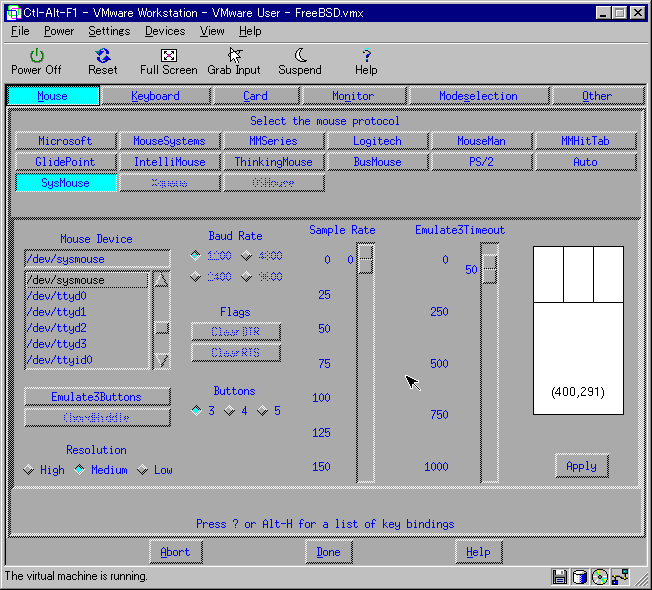Select the Mouse tab
Image resolution: width=652 pixels, height=590 pixels.
[52, 96]
